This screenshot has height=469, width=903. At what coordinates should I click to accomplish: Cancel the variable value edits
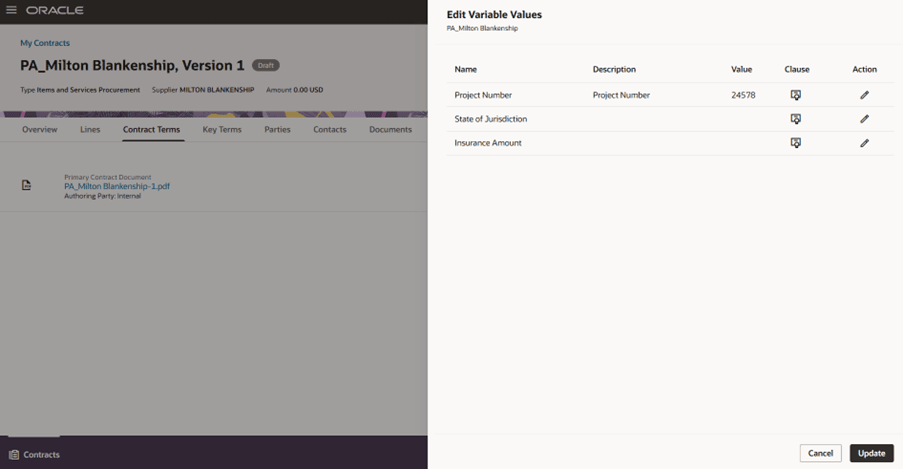click(x=820, y=453)
